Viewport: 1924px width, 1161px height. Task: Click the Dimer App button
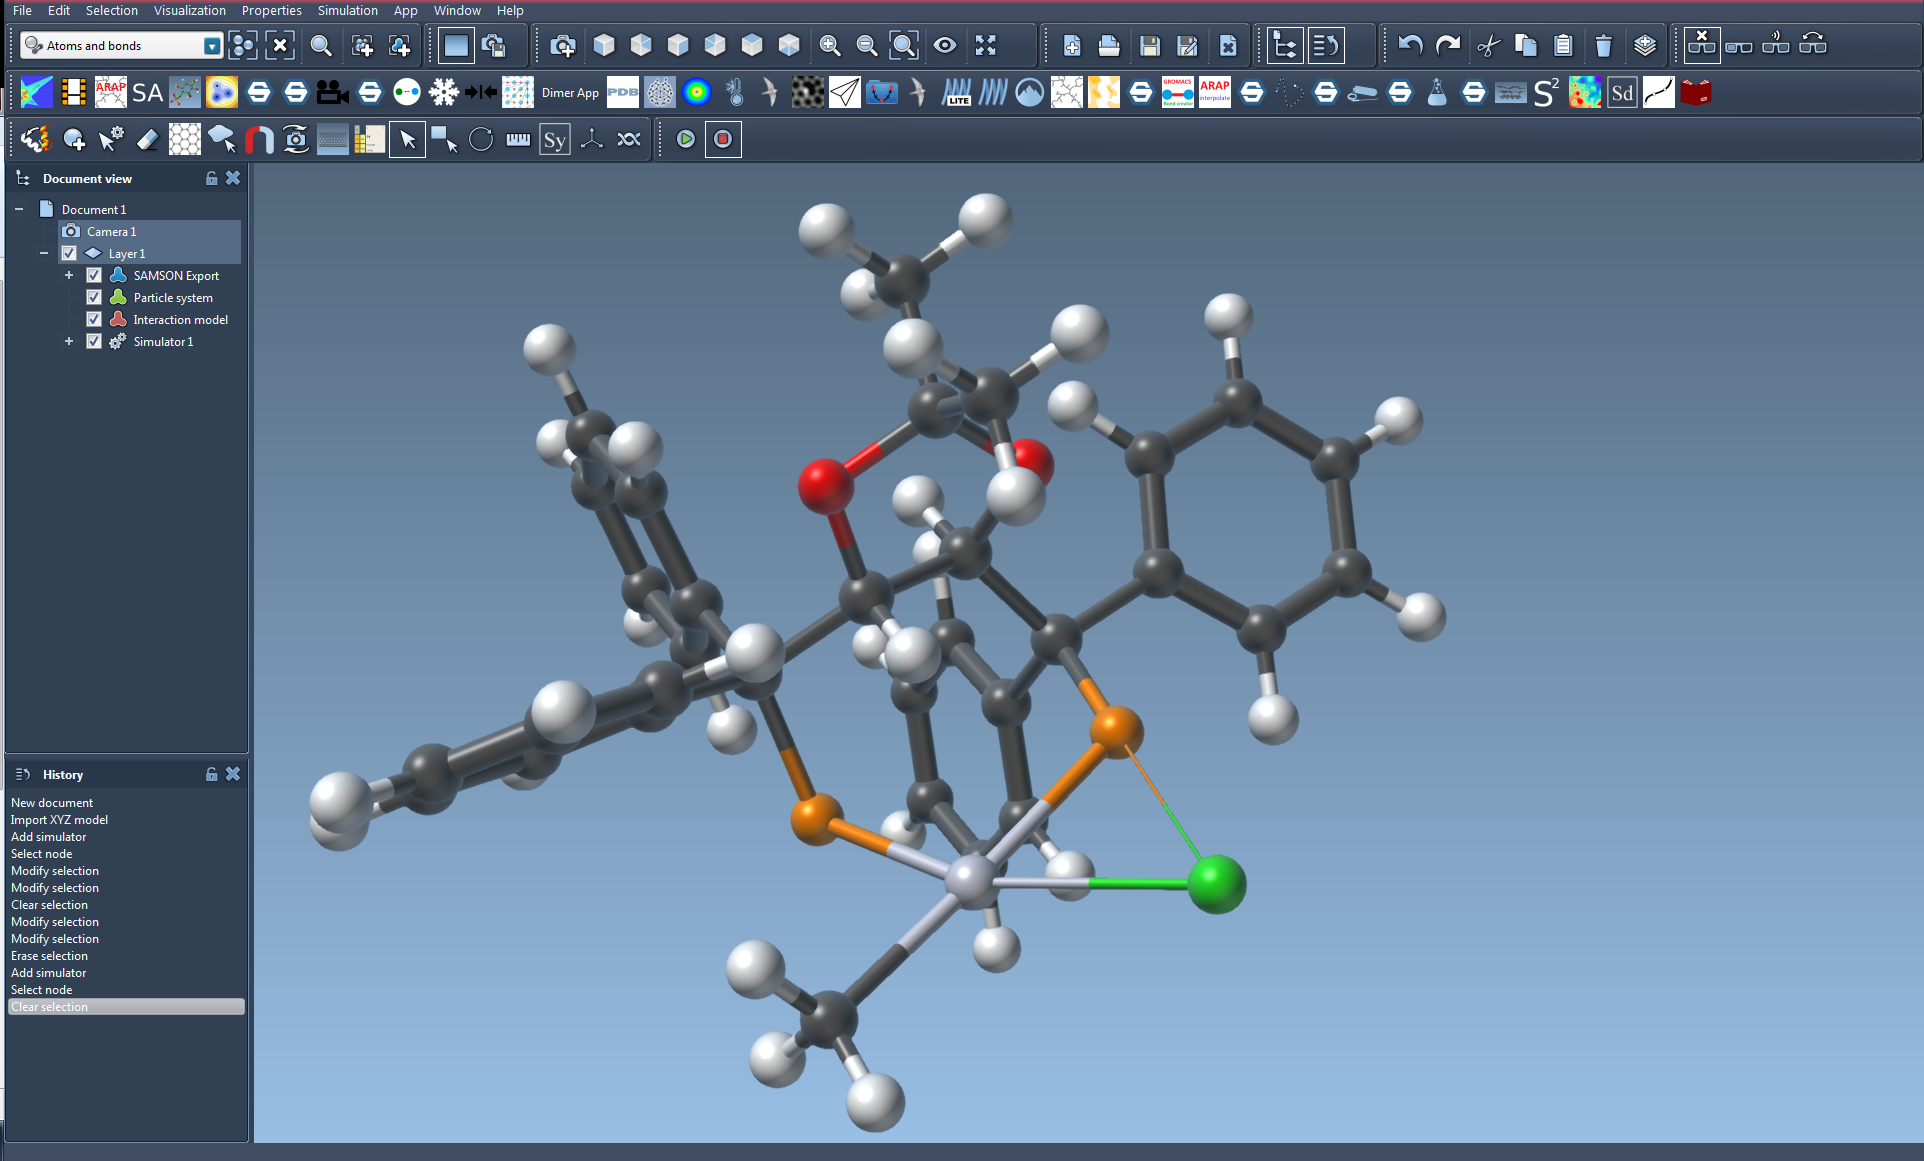tap(570, 93)
